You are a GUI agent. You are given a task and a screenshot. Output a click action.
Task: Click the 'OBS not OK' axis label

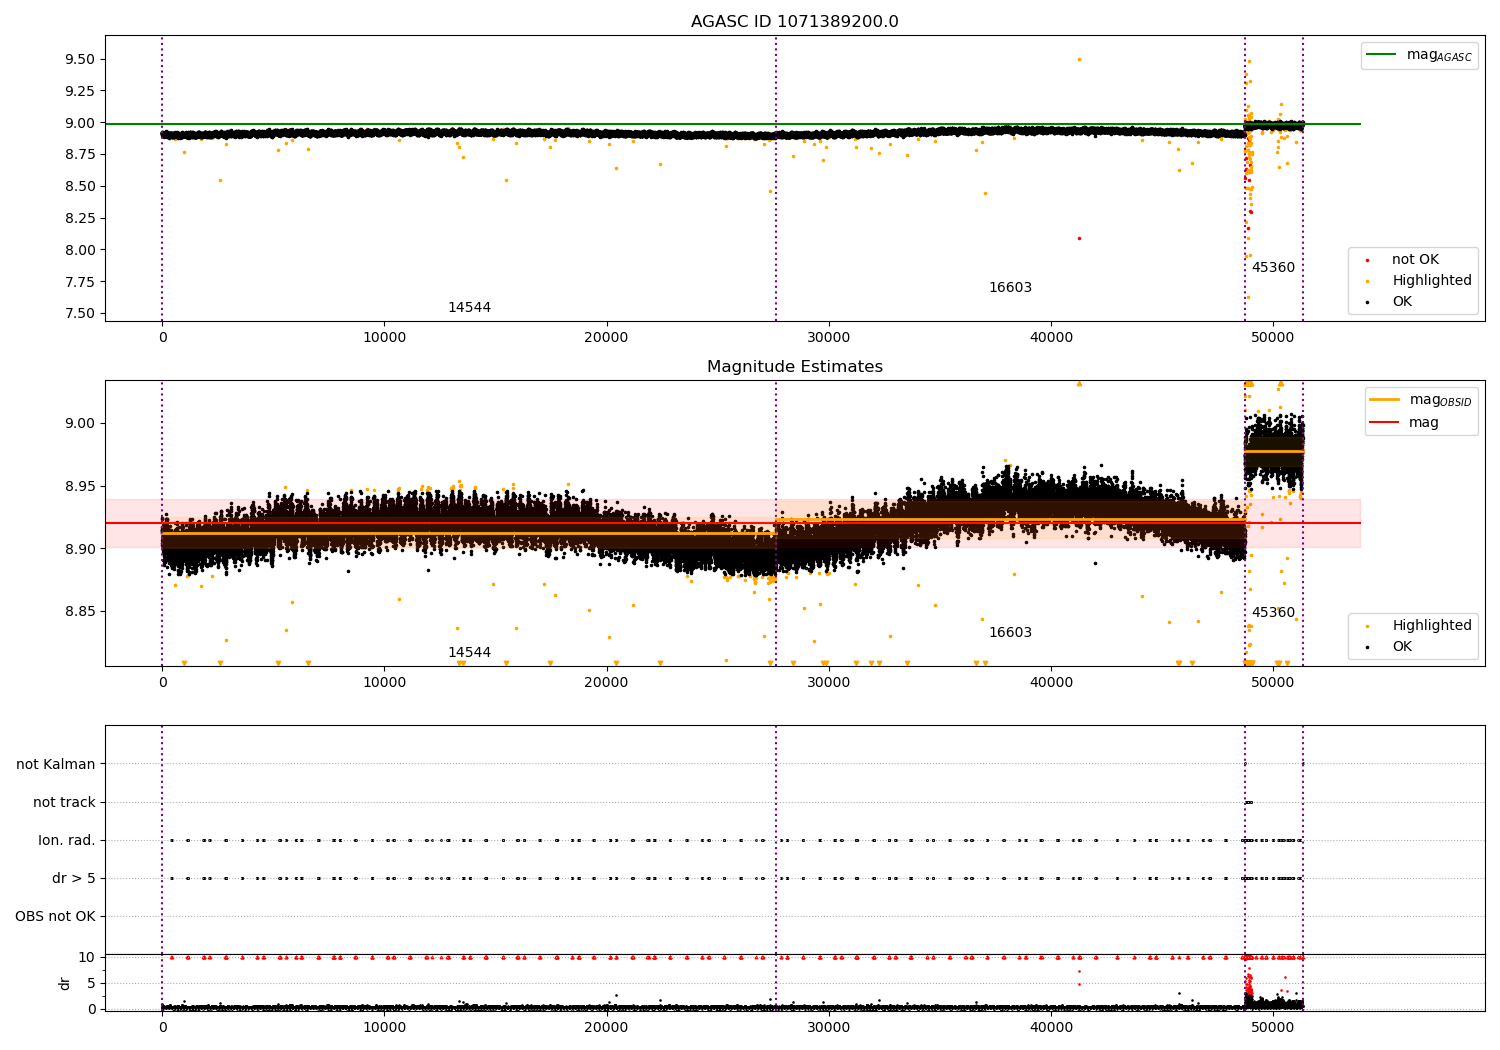click(x=56, y=917)
